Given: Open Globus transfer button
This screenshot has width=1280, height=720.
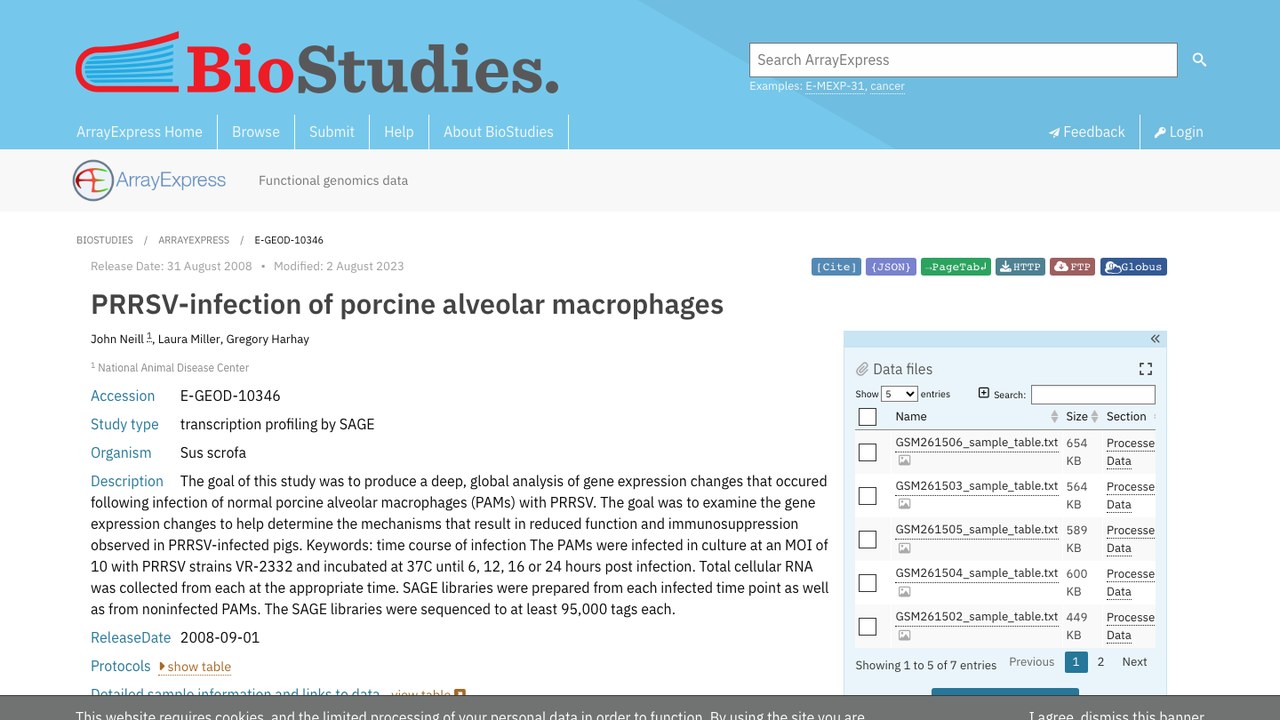Looking at the screenshot, I should [1133, 267].
